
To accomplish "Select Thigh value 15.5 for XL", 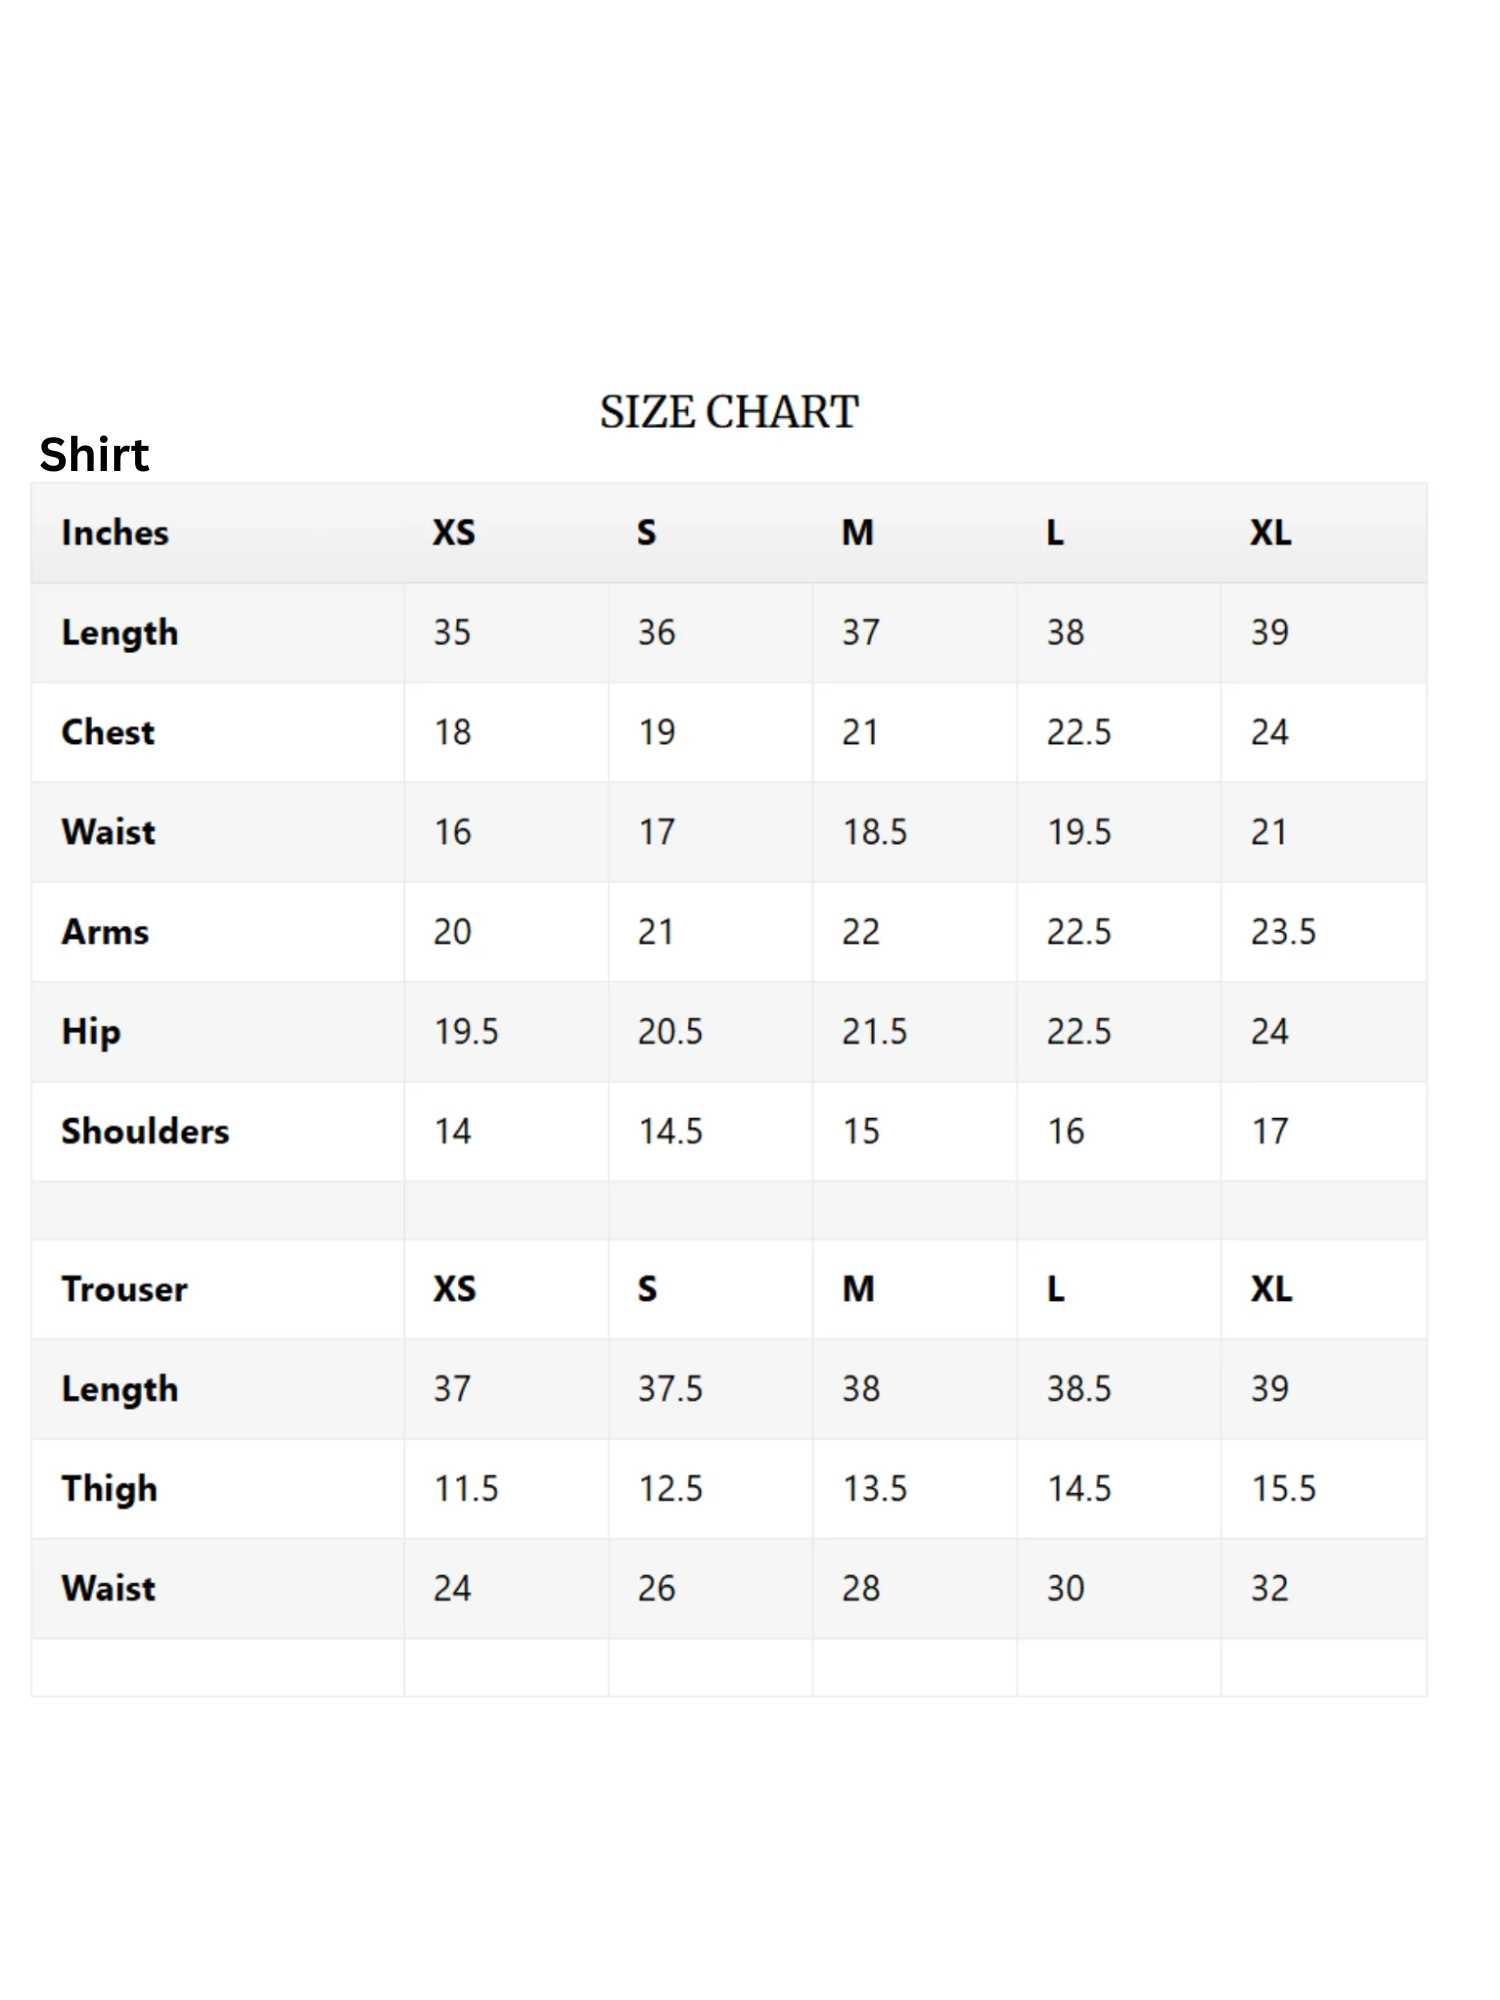I will click(1284, 1489).
